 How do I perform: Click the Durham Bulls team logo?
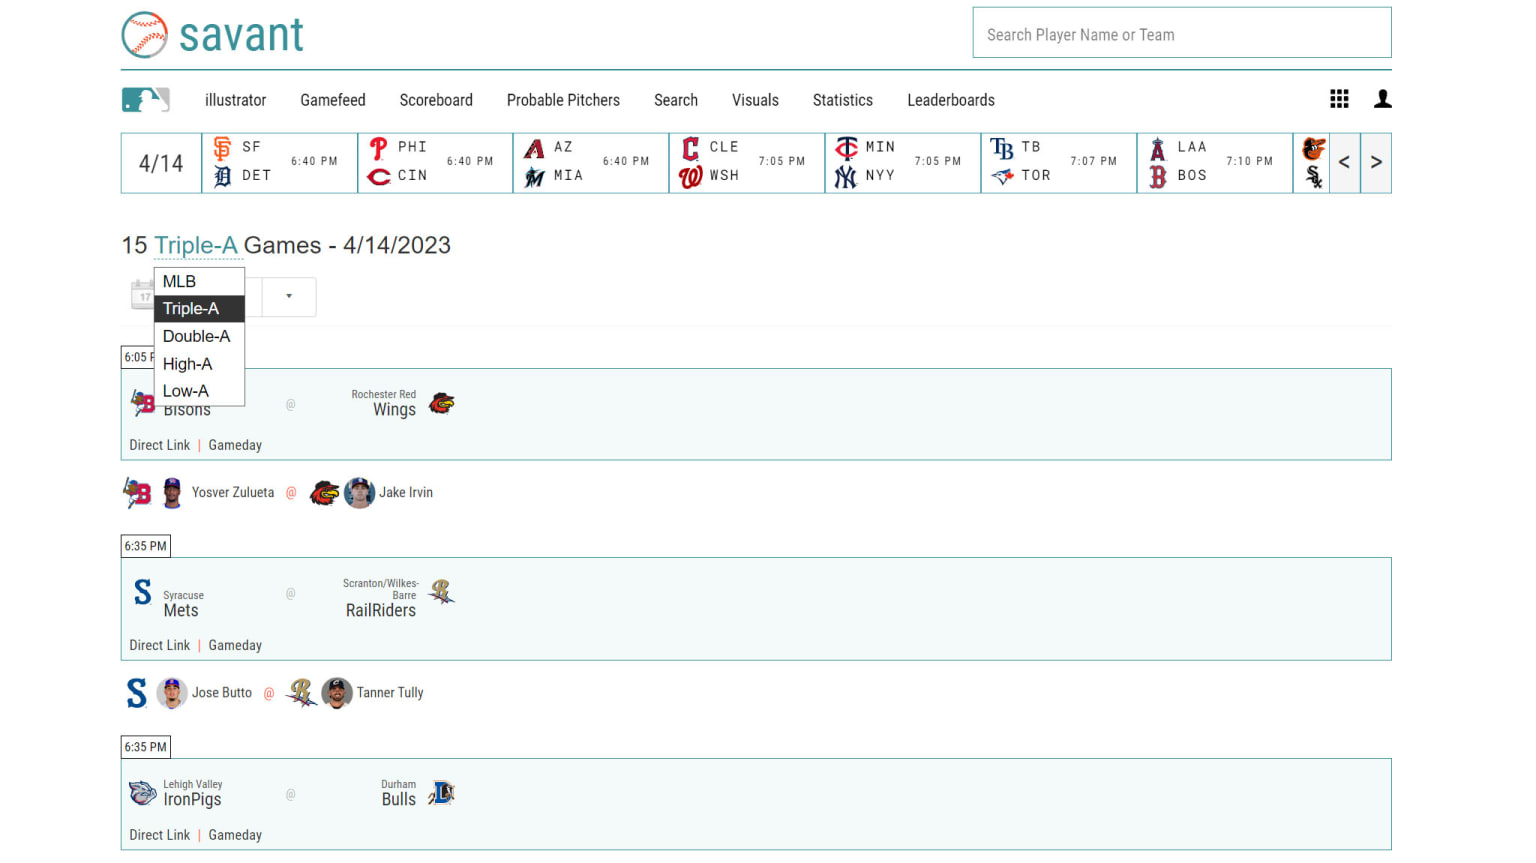point(442,793)
